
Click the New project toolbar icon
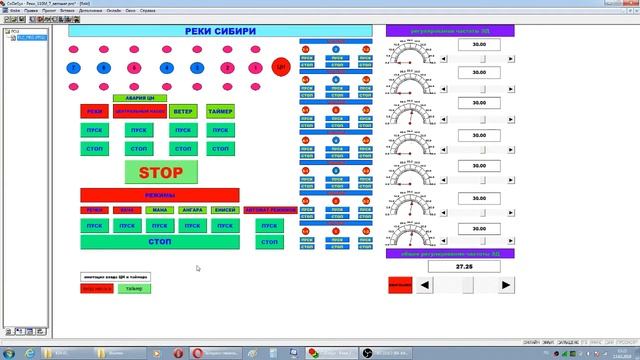[7, 19]
